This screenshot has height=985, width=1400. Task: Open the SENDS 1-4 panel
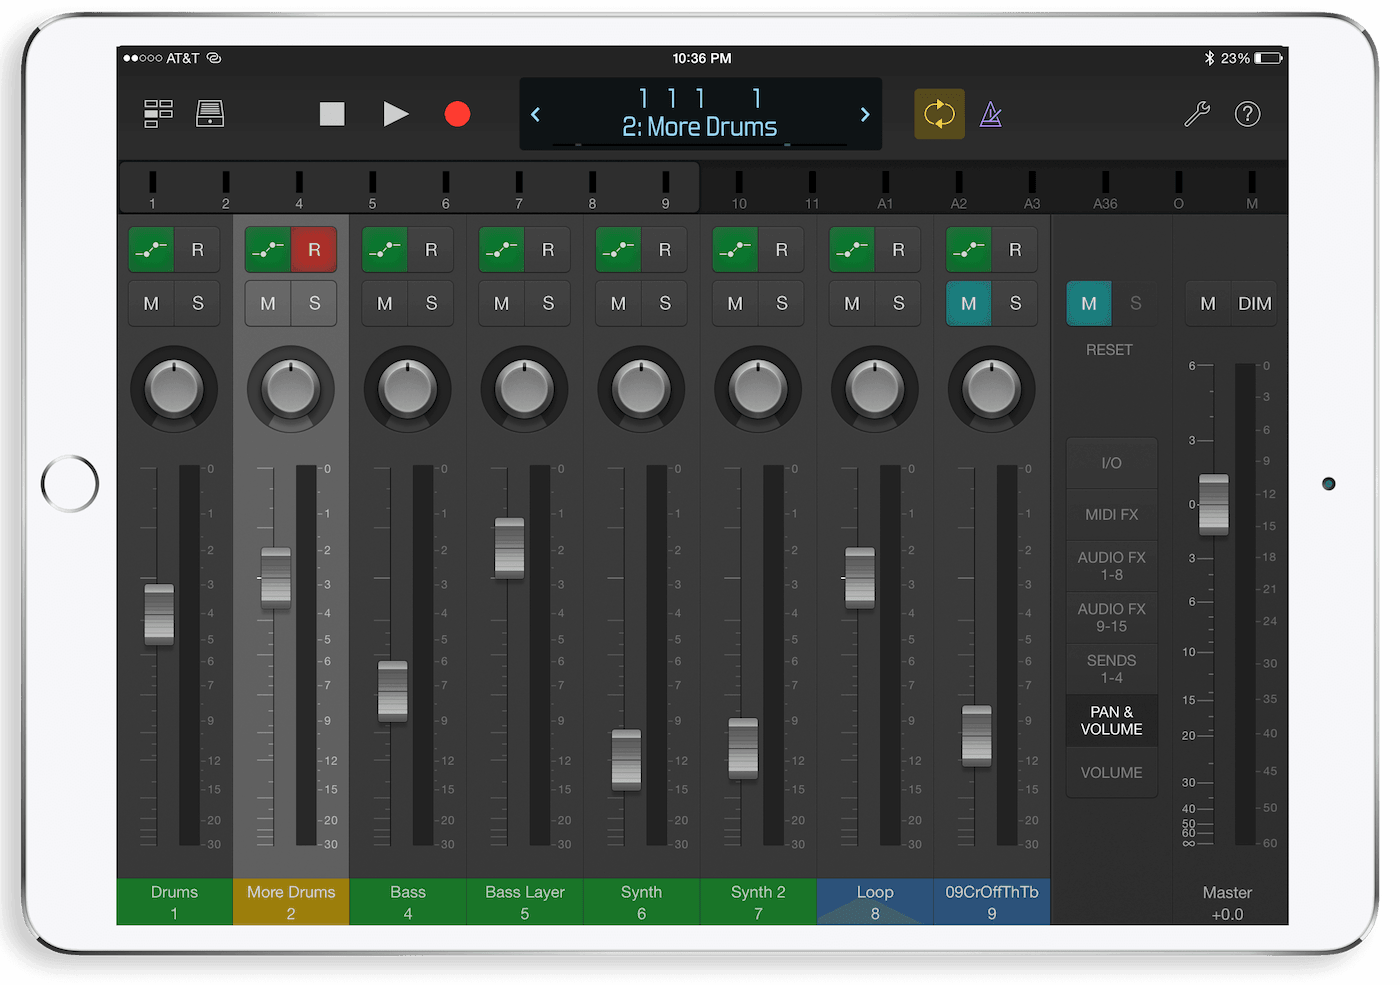tap(1111, 668)
